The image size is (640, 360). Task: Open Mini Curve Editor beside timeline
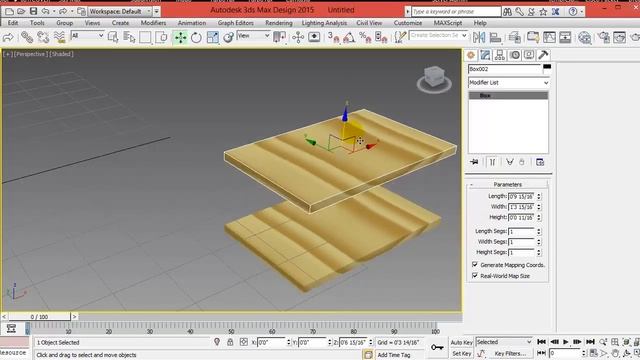click(11, 328)
